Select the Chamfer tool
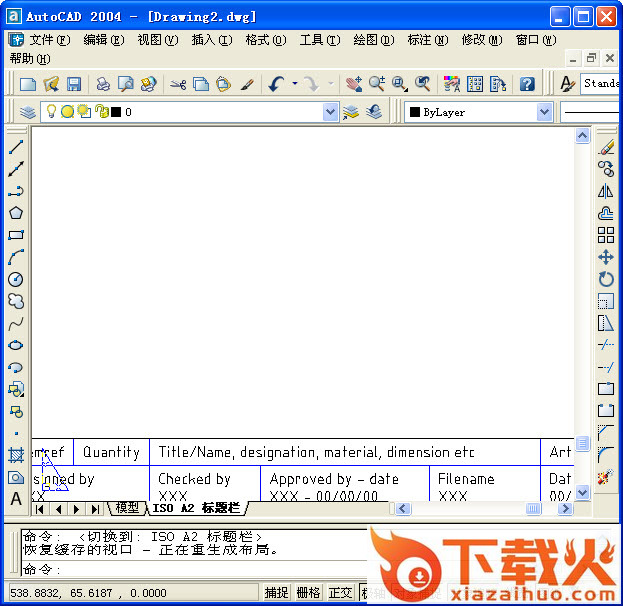623x606 pixels. pos(606,433)
